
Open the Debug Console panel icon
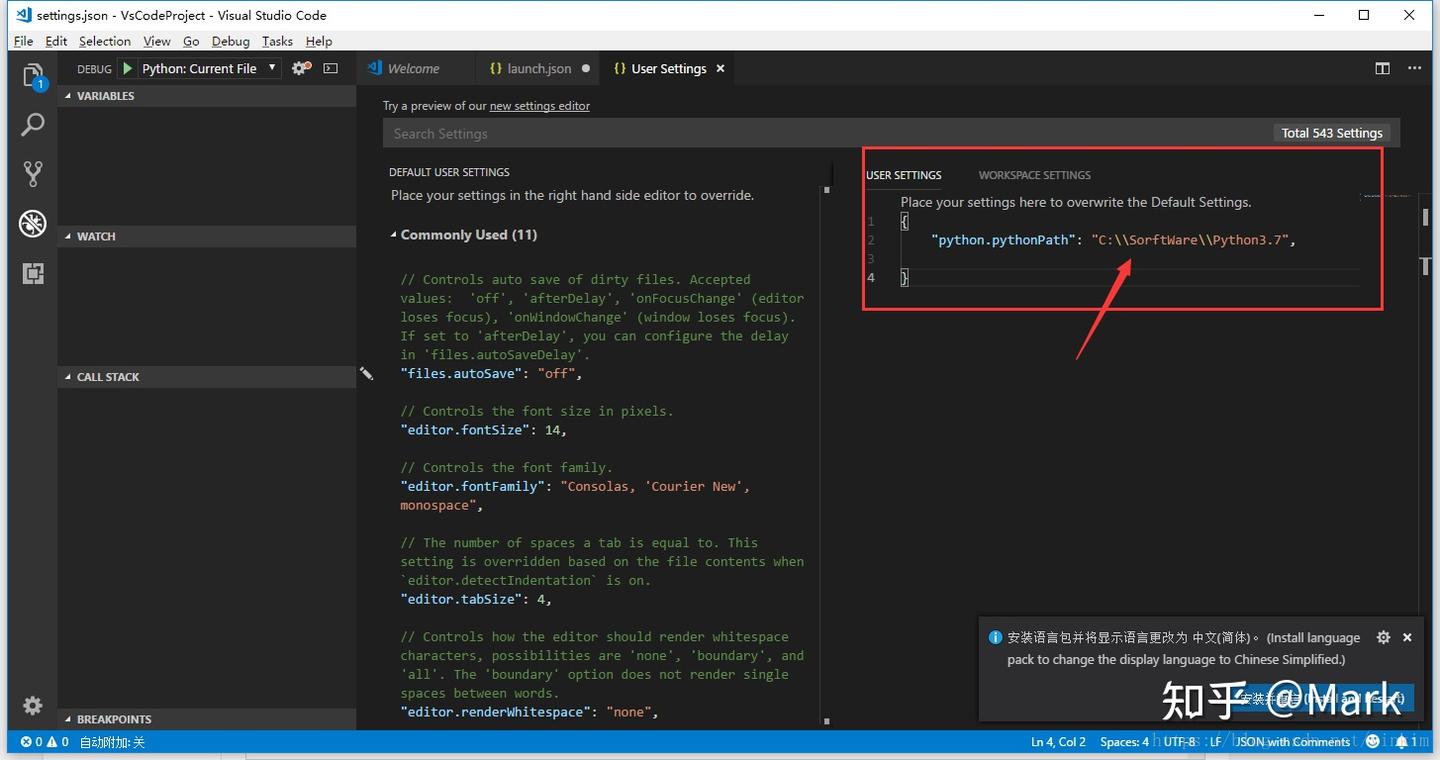tap(330, 68)
